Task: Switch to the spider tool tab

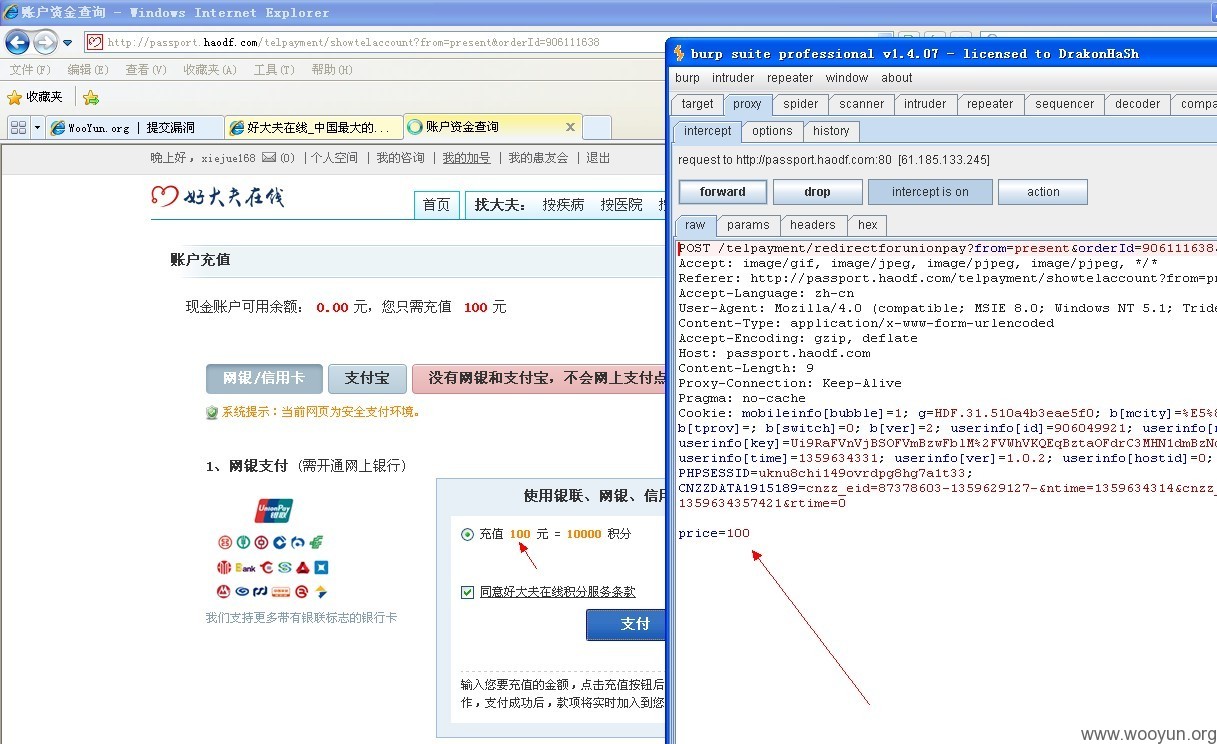Action: [801, 104]
